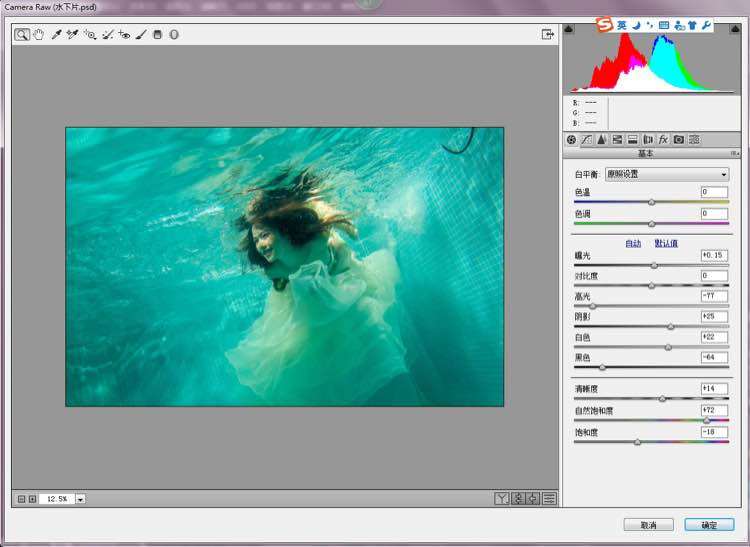Image resolution: width=750 pixels, height=547 pixels.
Task: Click the 自动 auto link
Action: click(633, 243)
